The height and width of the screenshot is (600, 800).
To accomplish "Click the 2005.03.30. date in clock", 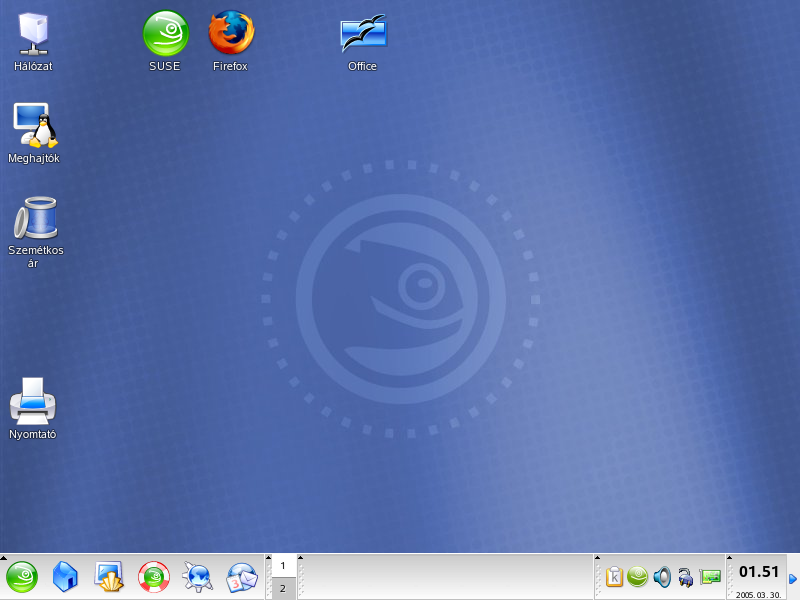I will [758, 595].
